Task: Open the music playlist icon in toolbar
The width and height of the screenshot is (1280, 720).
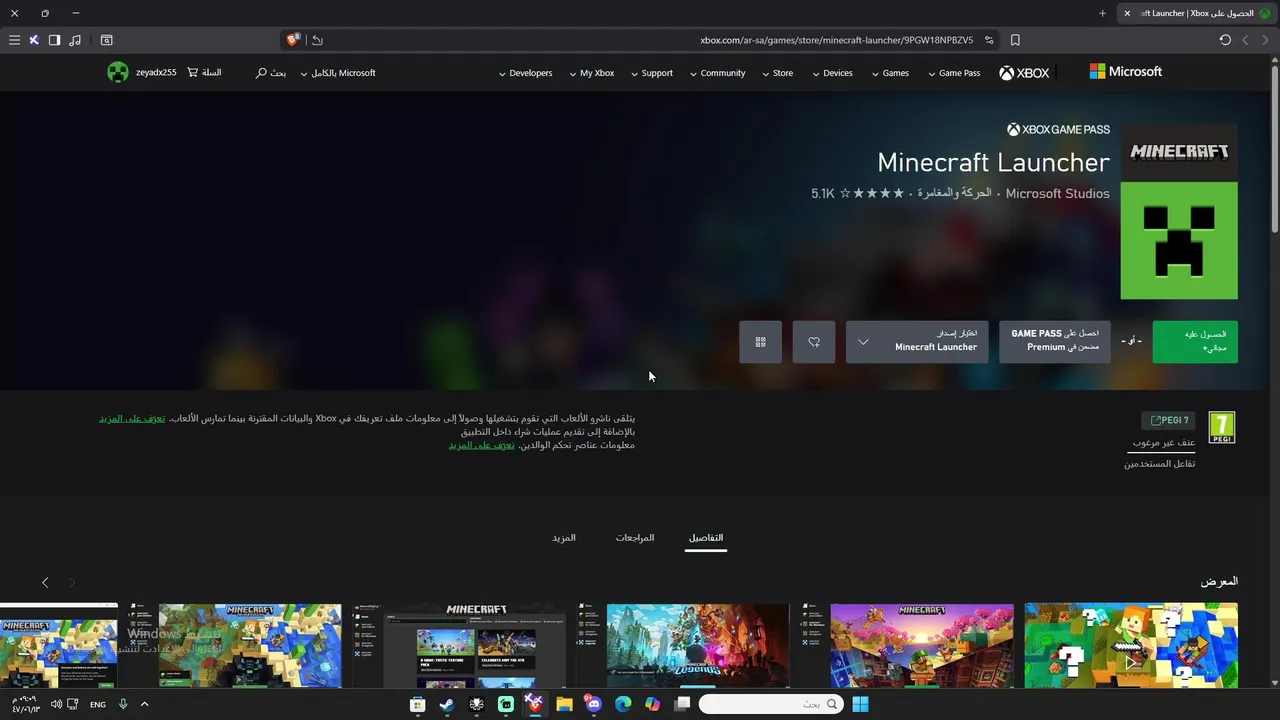Action: (75, 40)
